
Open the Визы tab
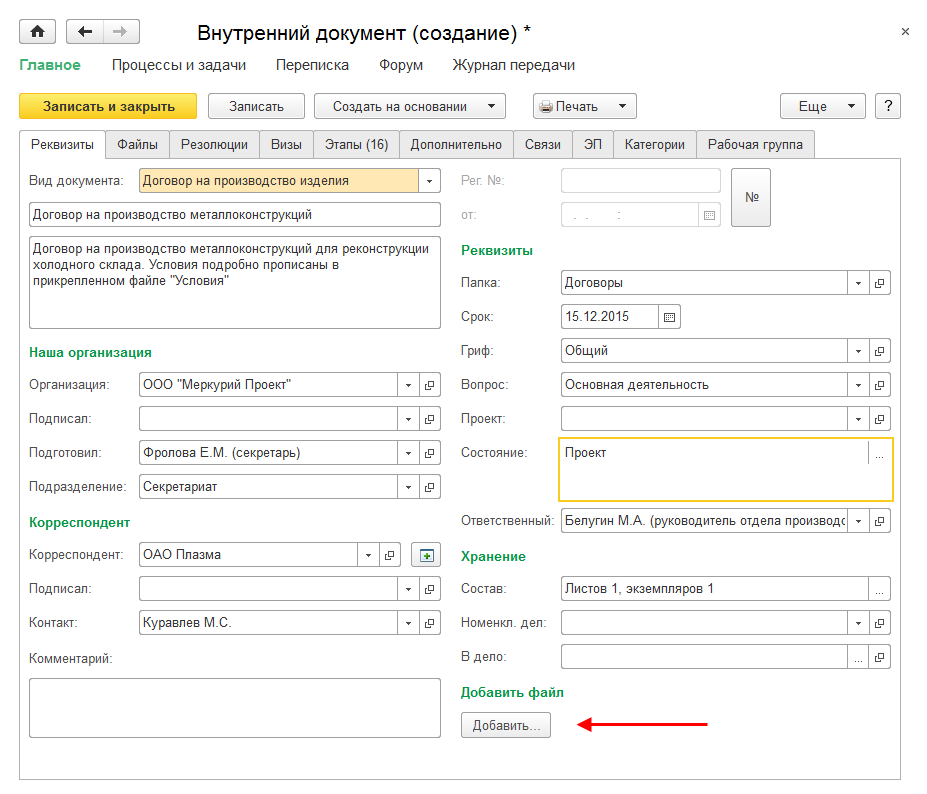[286, 144]
